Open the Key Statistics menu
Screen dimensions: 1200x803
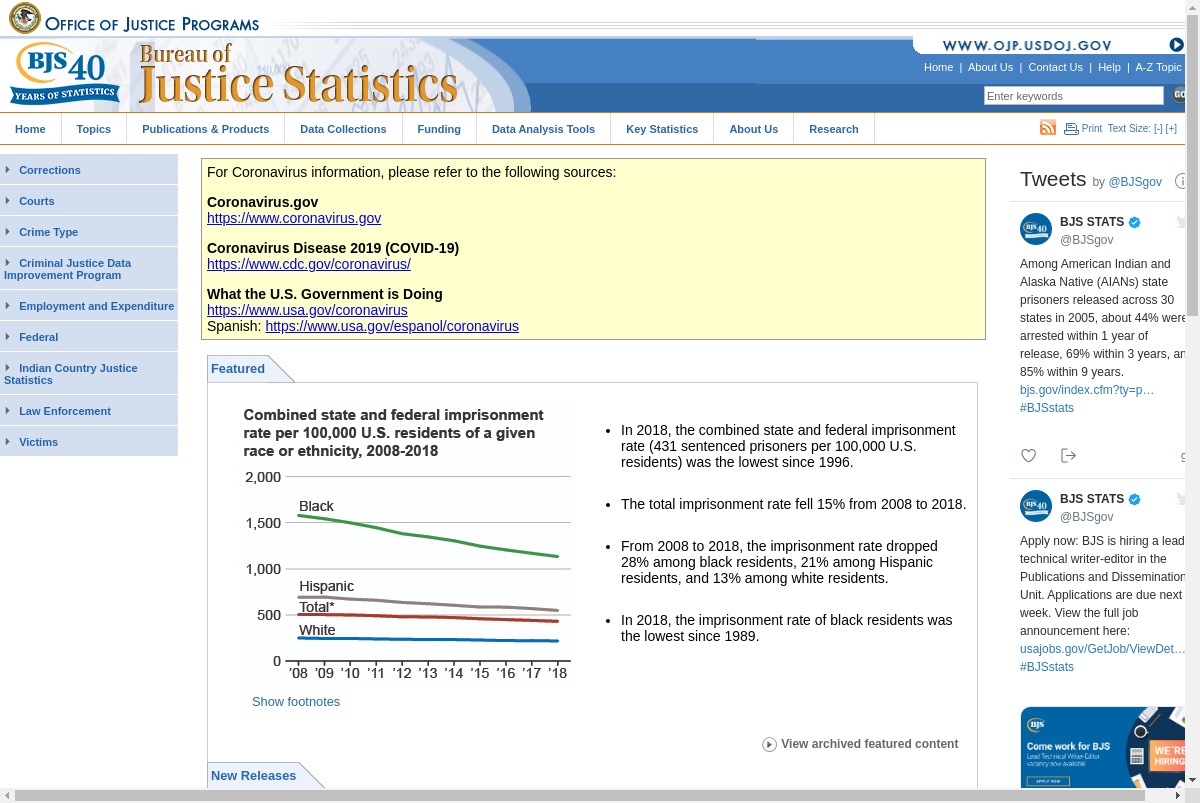click(662, 129)
